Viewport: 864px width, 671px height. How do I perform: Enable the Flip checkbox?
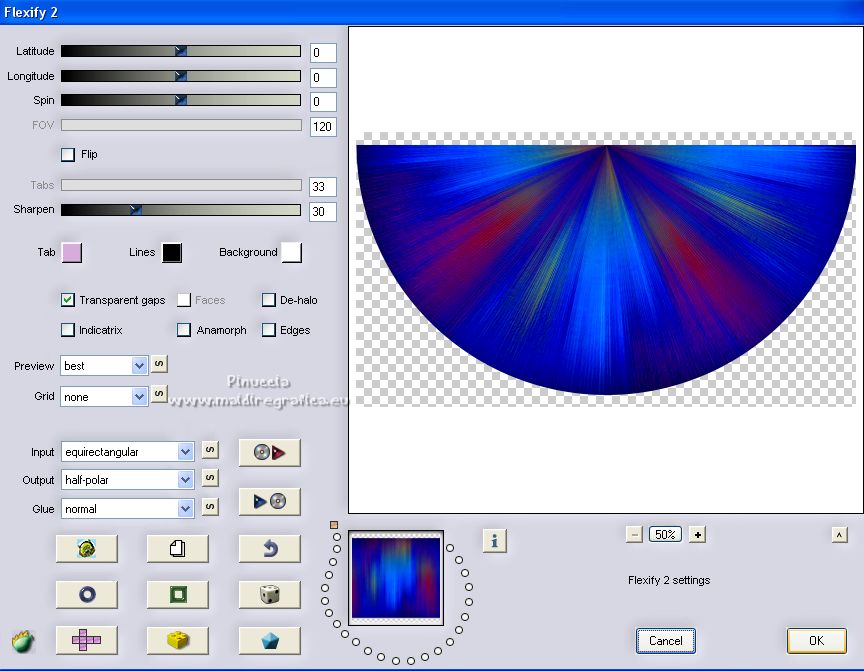(x=68, y=154)
